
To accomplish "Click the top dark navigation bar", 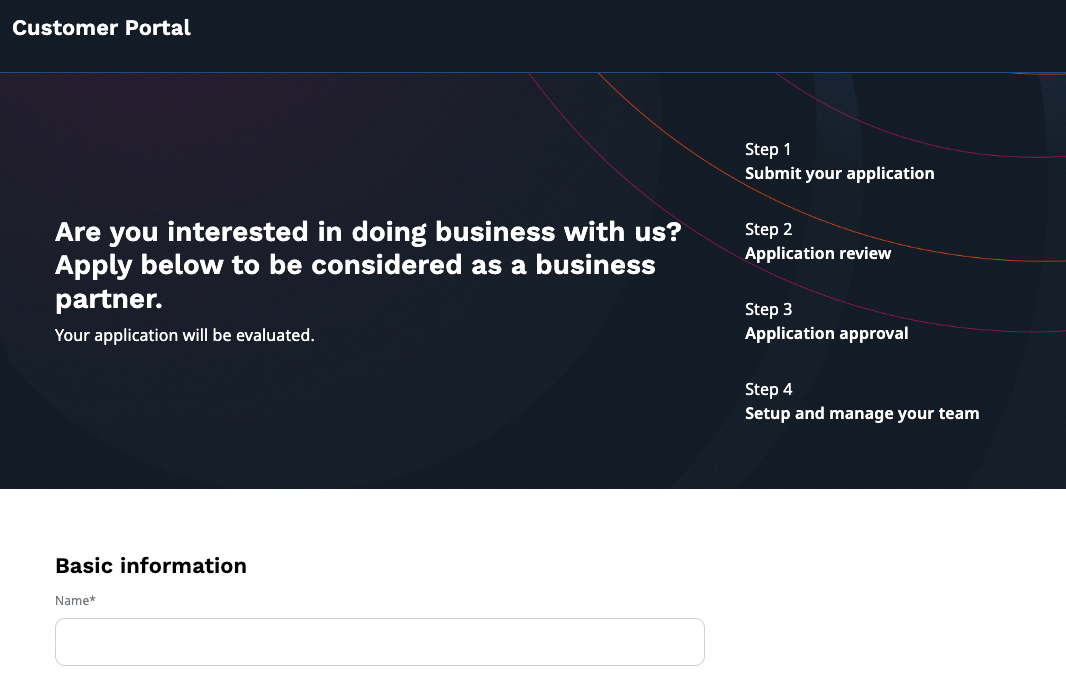I will click(x=533, y=35).
